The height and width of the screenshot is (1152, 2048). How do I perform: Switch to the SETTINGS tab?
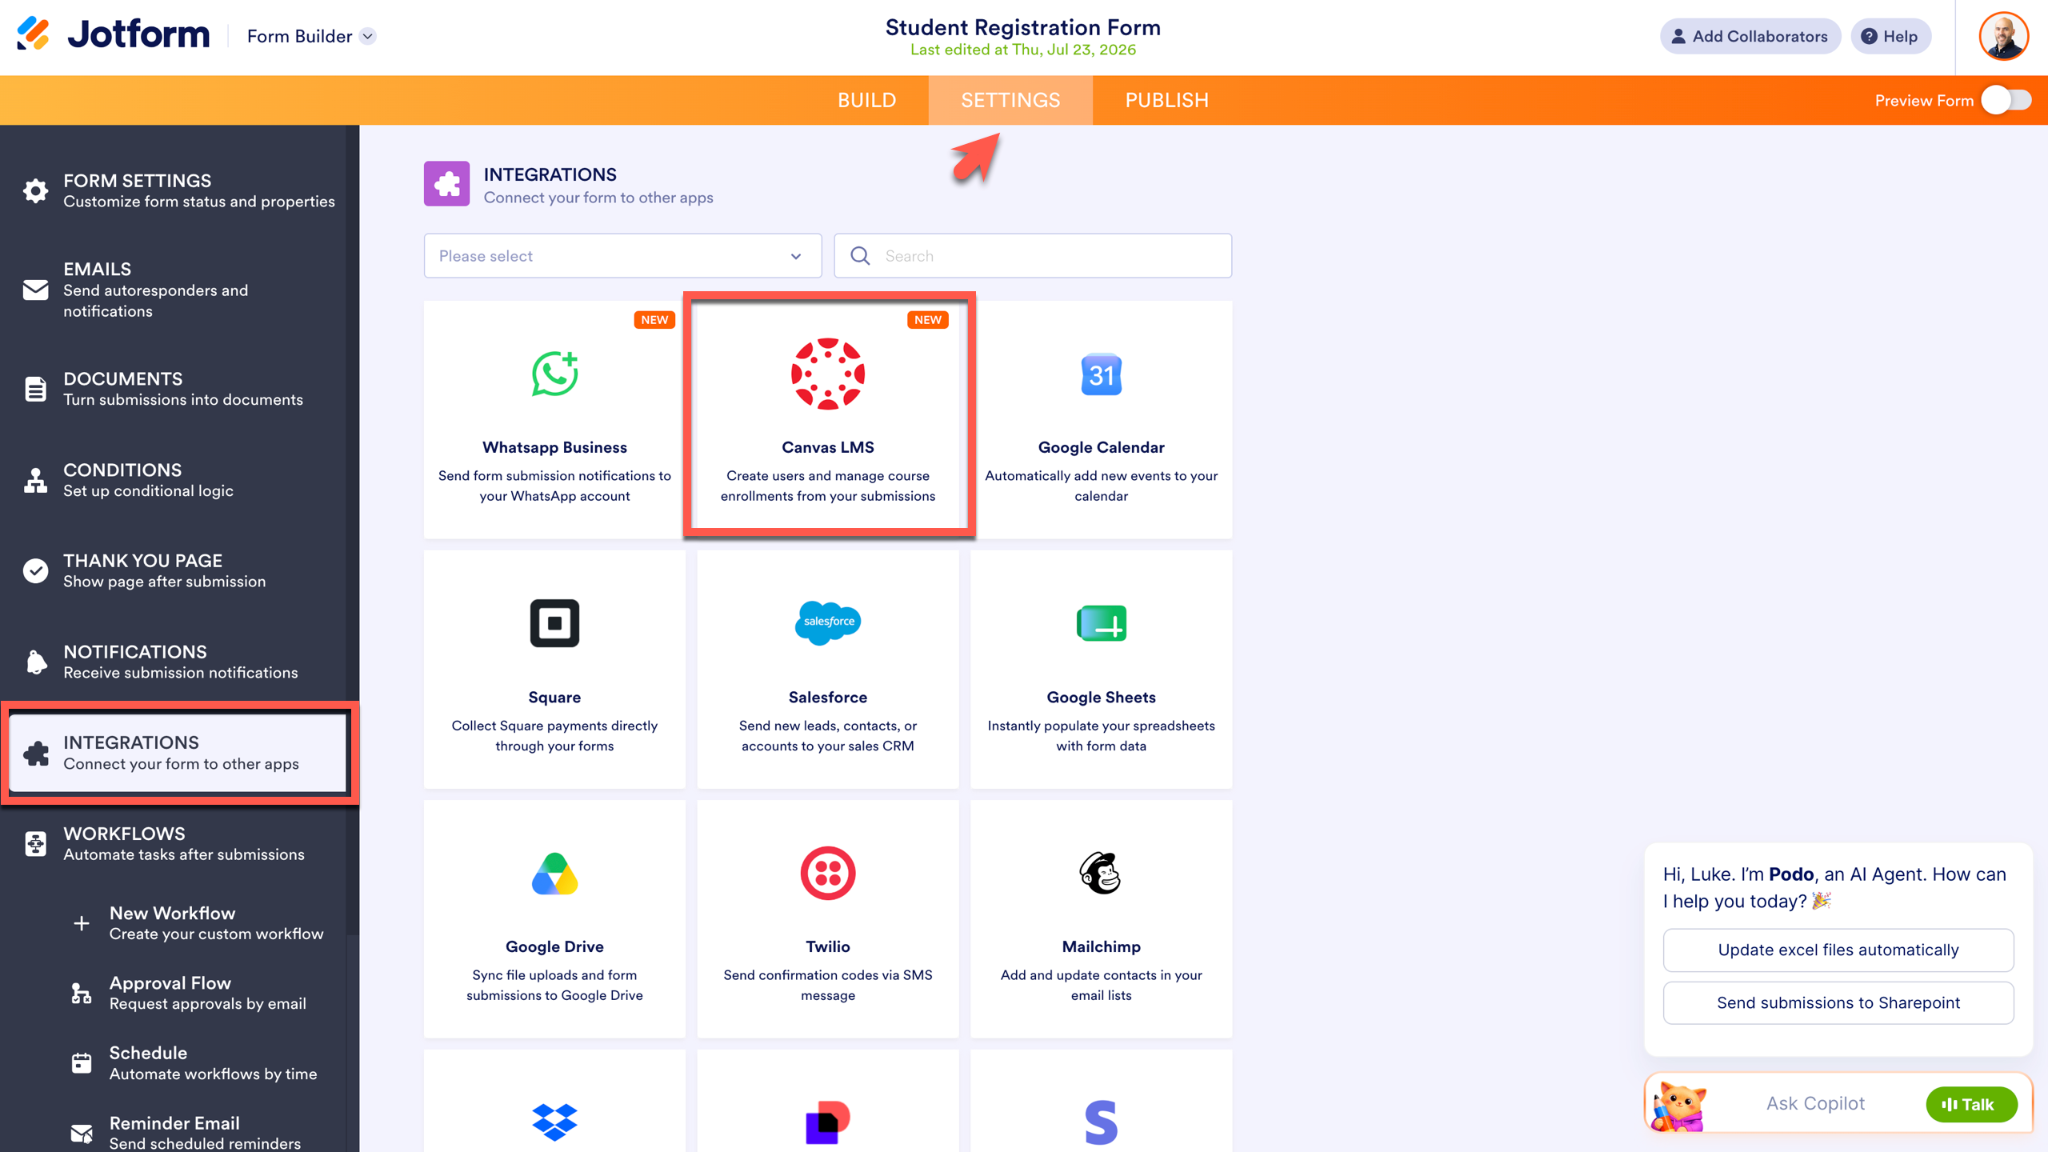click(x=1010, y=100)
